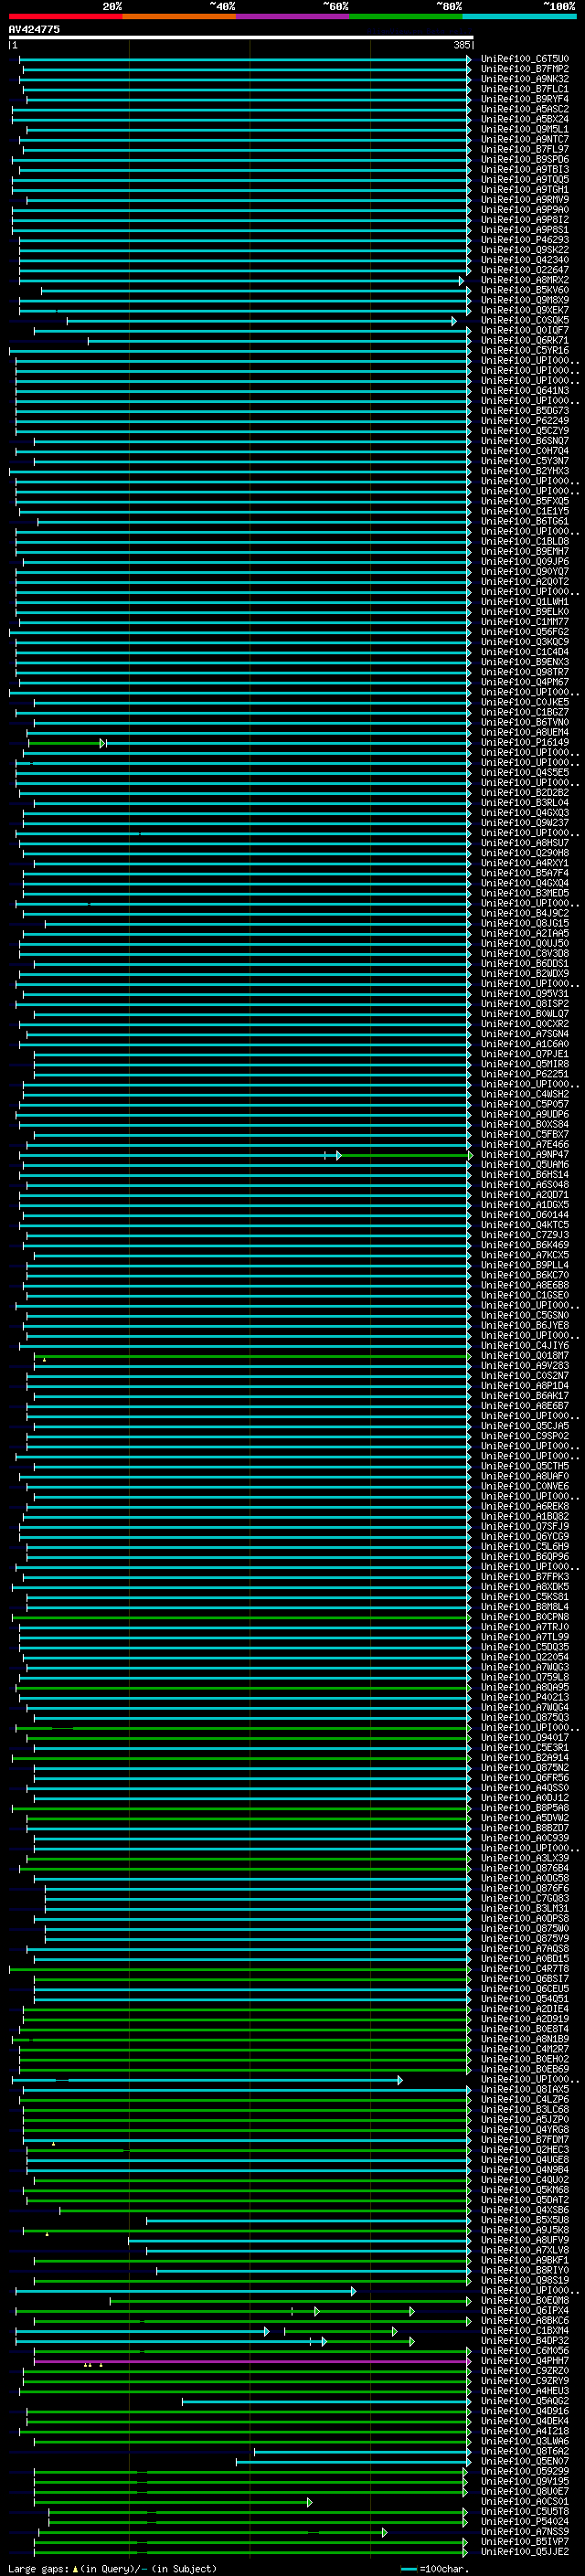Click hit label UniRef100_A9TBI3
Viewport: 585px width, 2576px height.
click(525, 169)
